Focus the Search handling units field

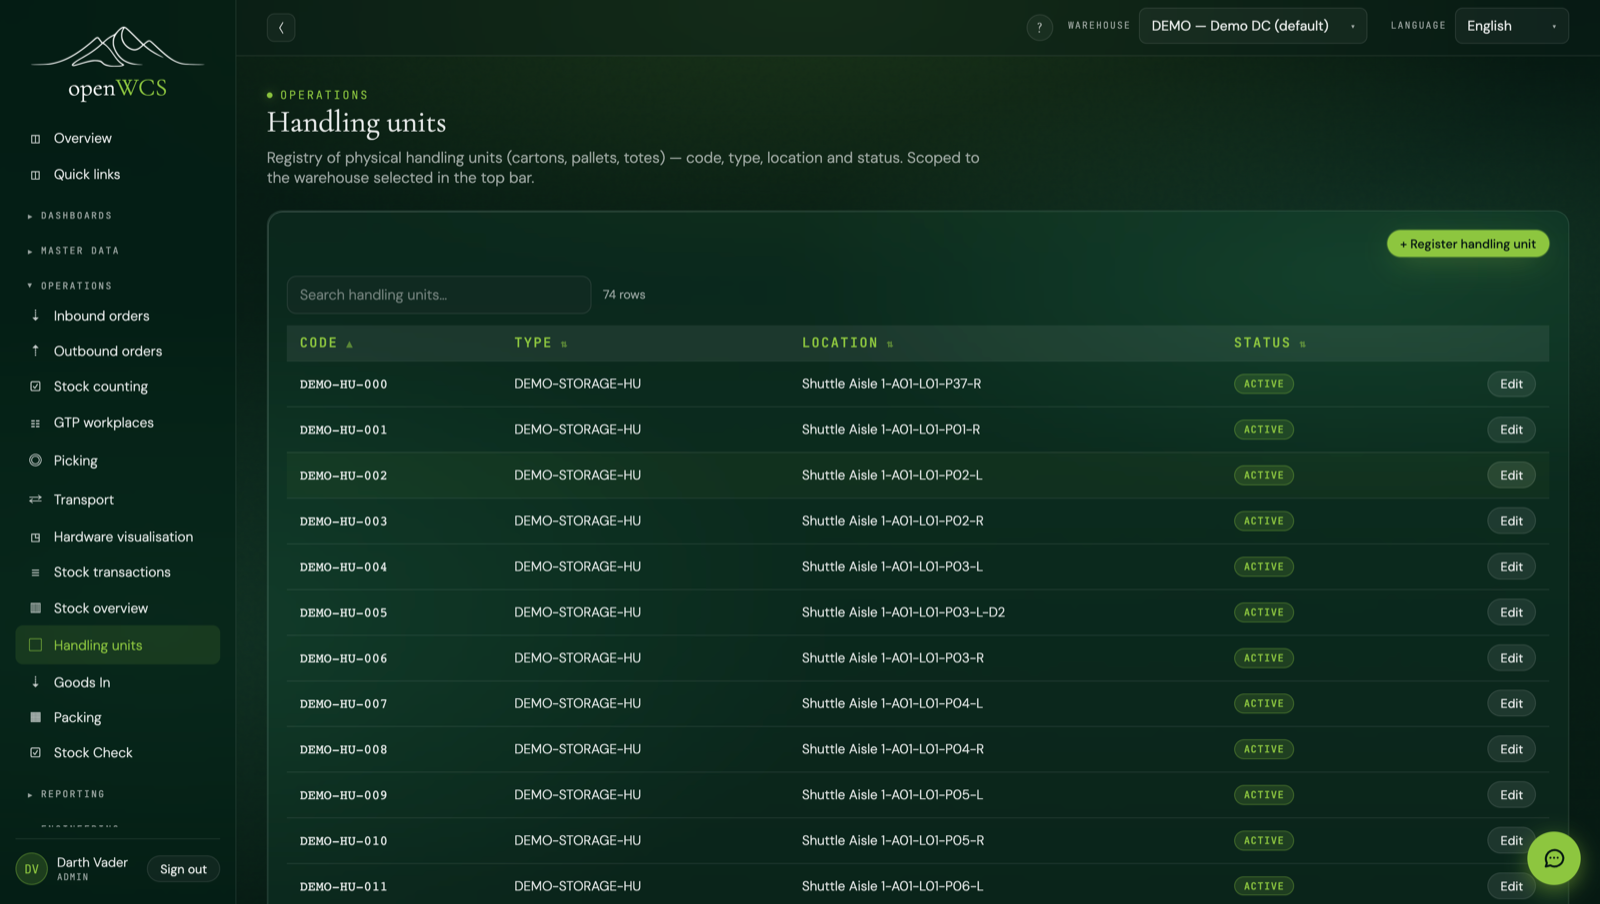click(439, 295)
